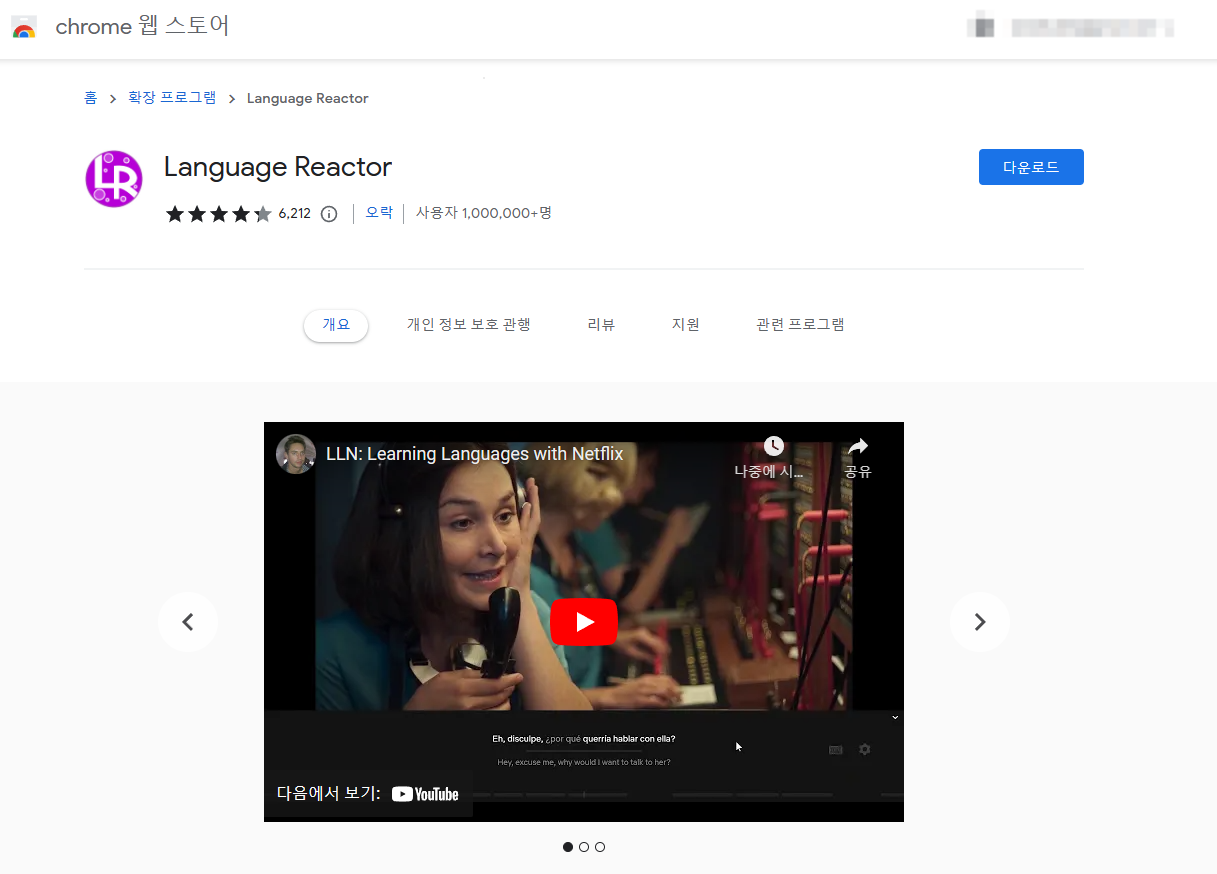1217x874 pixels.
Task: Open the 지원 tab
Action: pos(686,325)
